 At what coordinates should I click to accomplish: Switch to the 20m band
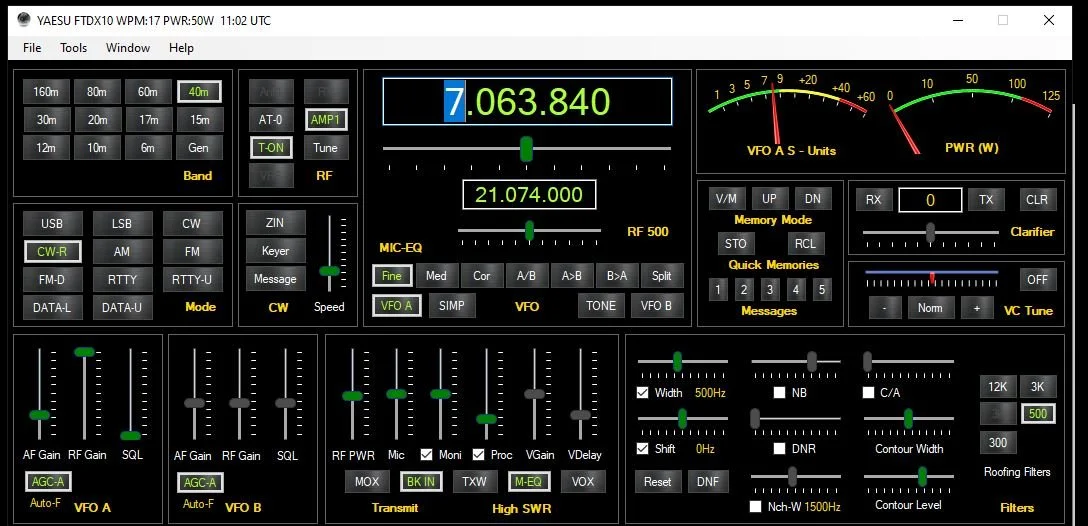click(x=98, y=119)
